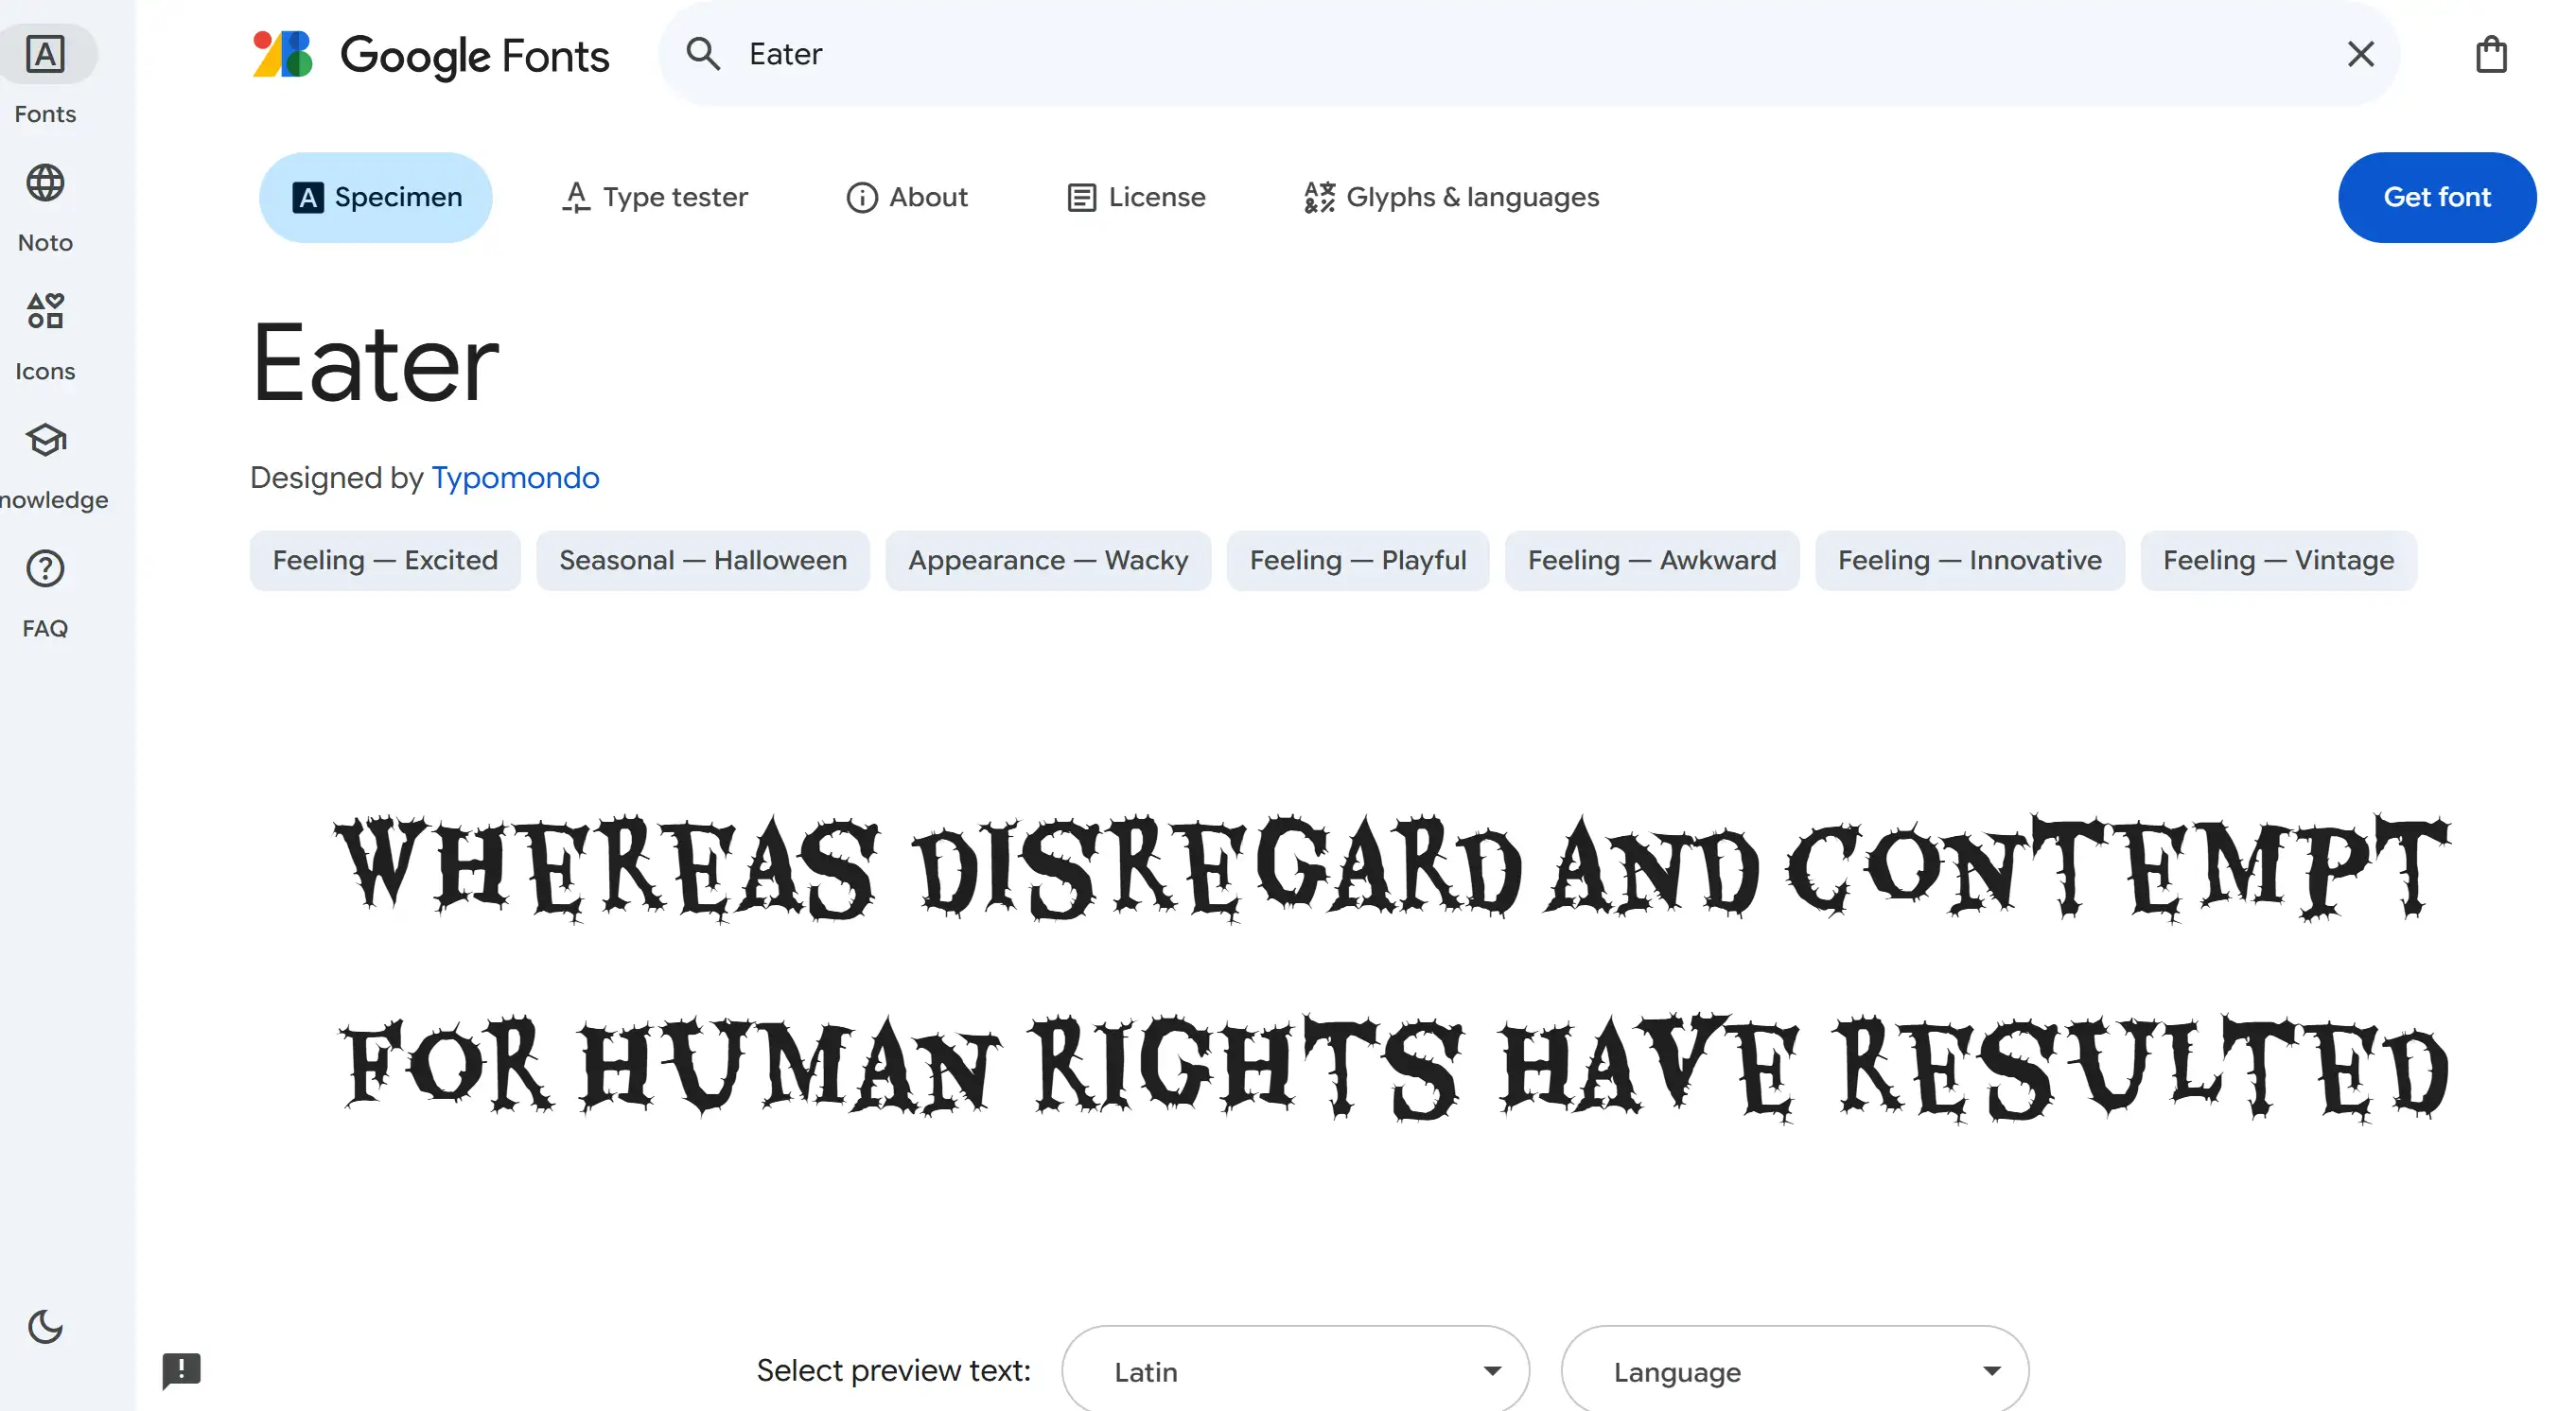Click the Seasonal — Halloween tag
Image resolution: width=2576 pixels, height=1411 pixels.
coord(703,560)
